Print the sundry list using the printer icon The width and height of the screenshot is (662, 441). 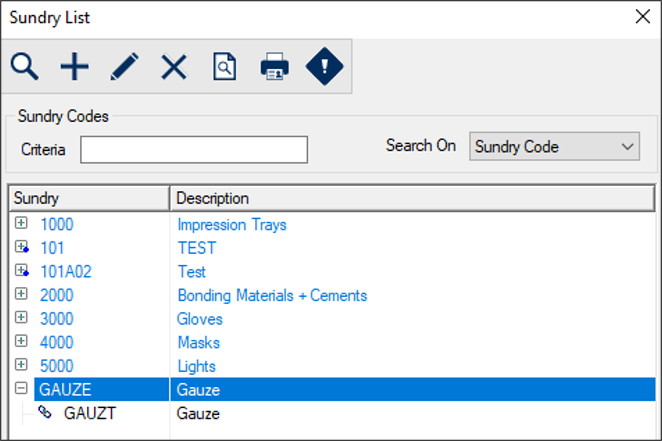[274, 66]
